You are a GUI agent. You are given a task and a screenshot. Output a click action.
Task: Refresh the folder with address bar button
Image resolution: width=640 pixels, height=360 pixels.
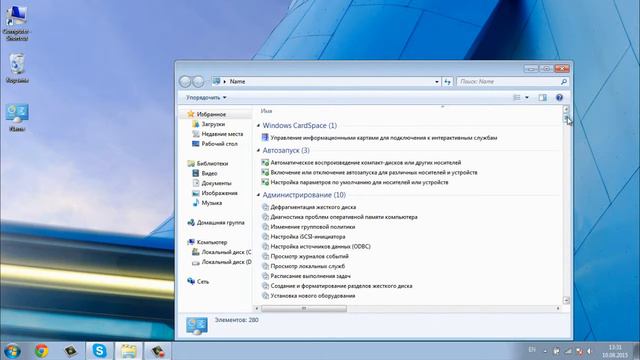click(448, 82)
